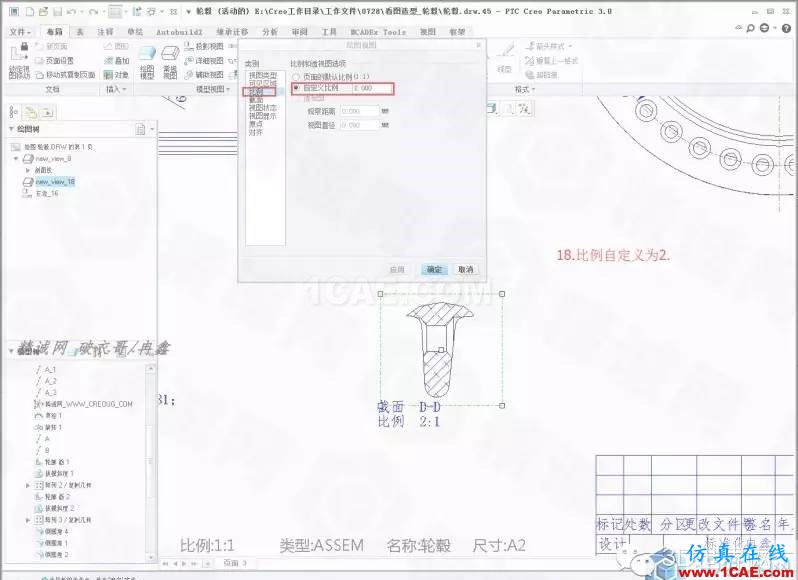The height and width of the screenshot is (580, 798).
Task: Click 对象 (Object) tool in Insert group
Action: pyautogui.click(x=117, y=75)
